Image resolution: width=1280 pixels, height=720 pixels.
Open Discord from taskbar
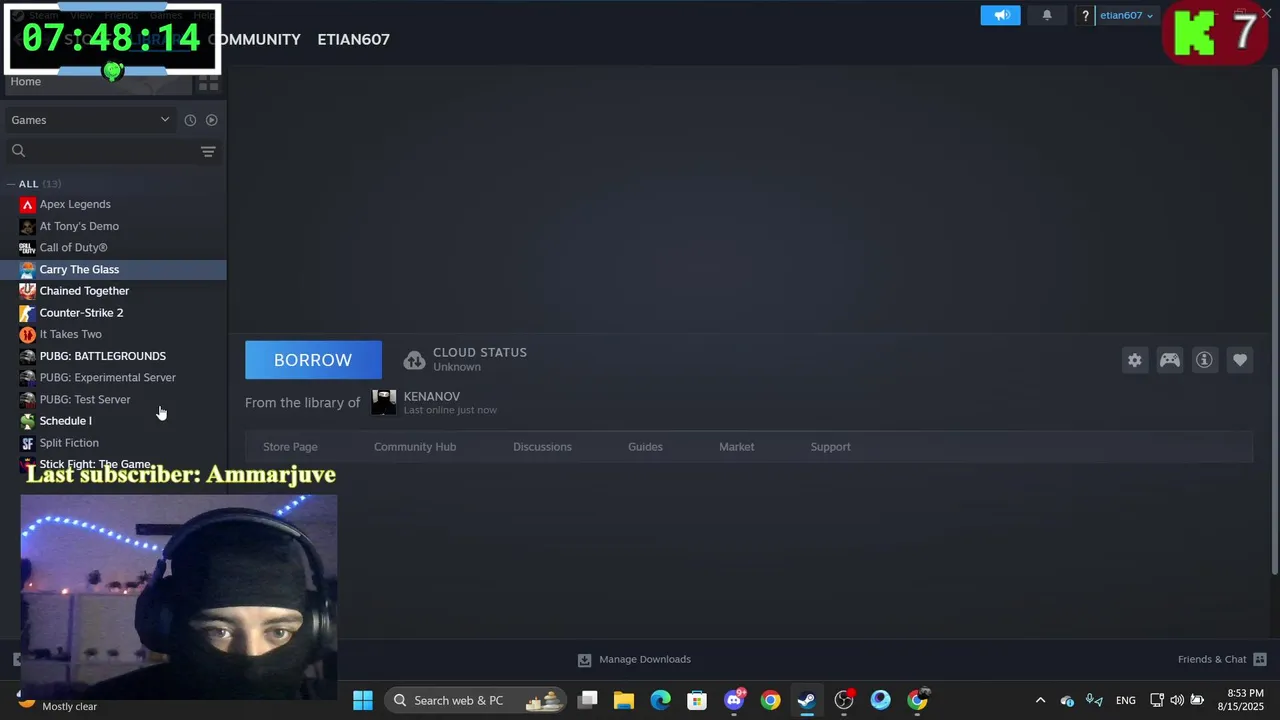734,700
